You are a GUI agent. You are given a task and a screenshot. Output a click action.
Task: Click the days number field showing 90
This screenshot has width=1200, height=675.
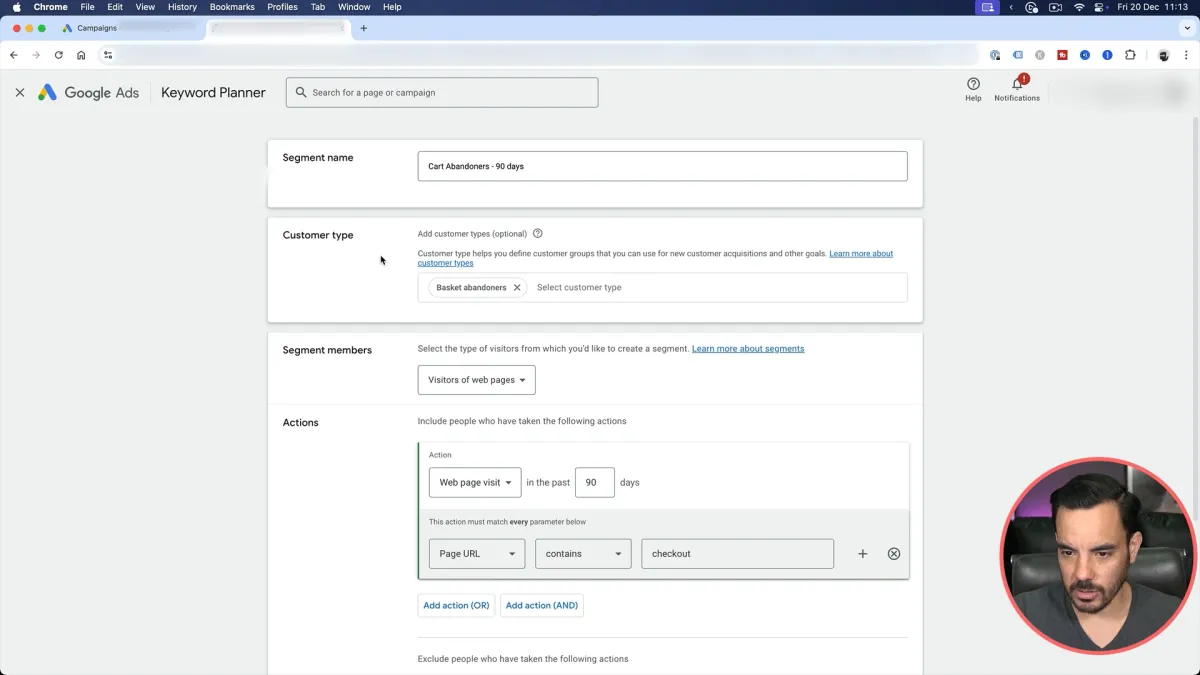[594, 482]
